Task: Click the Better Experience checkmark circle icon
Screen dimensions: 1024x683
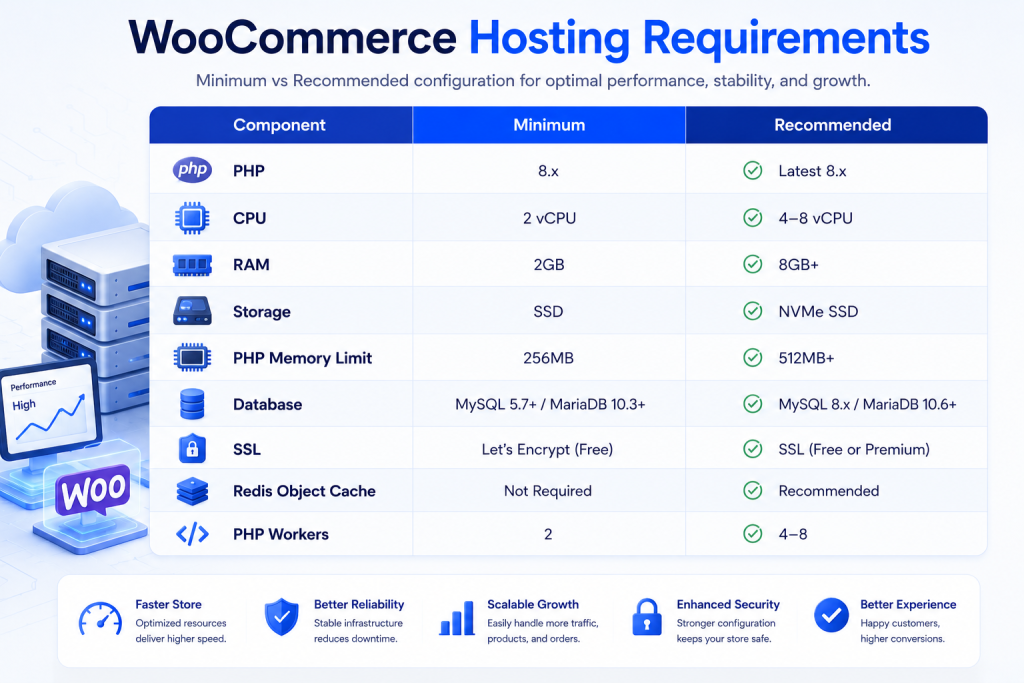Action: click(831, 615)
